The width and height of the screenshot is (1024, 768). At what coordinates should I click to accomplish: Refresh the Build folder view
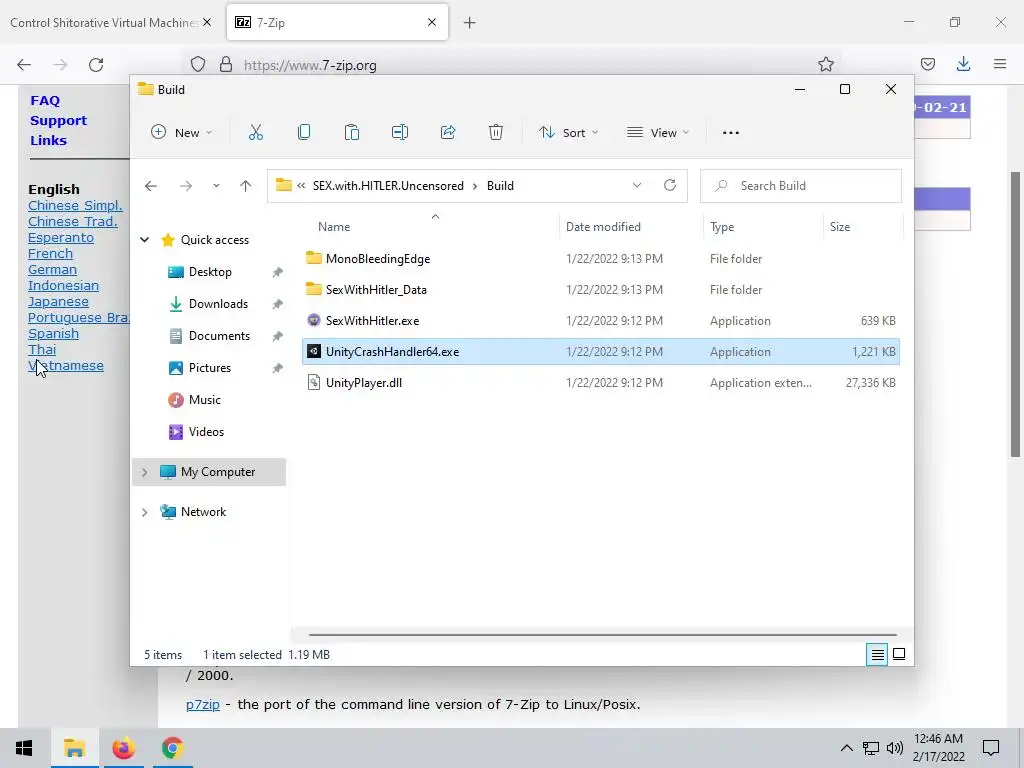pos(670,185)
